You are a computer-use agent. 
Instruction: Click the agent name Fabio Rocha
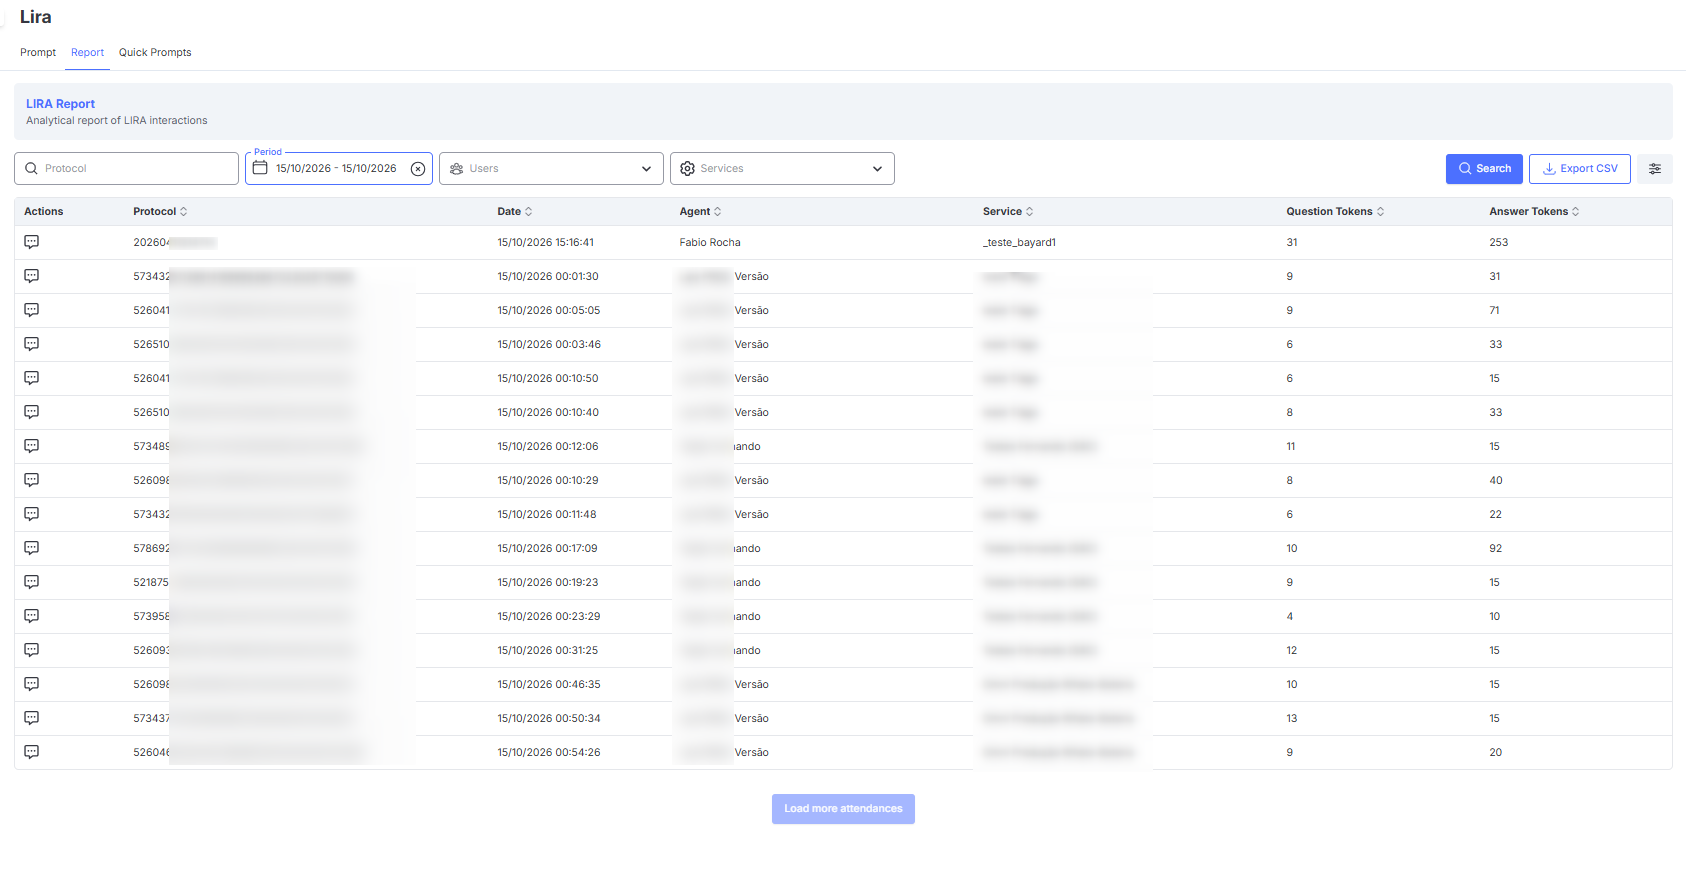[x=710, y=242]
